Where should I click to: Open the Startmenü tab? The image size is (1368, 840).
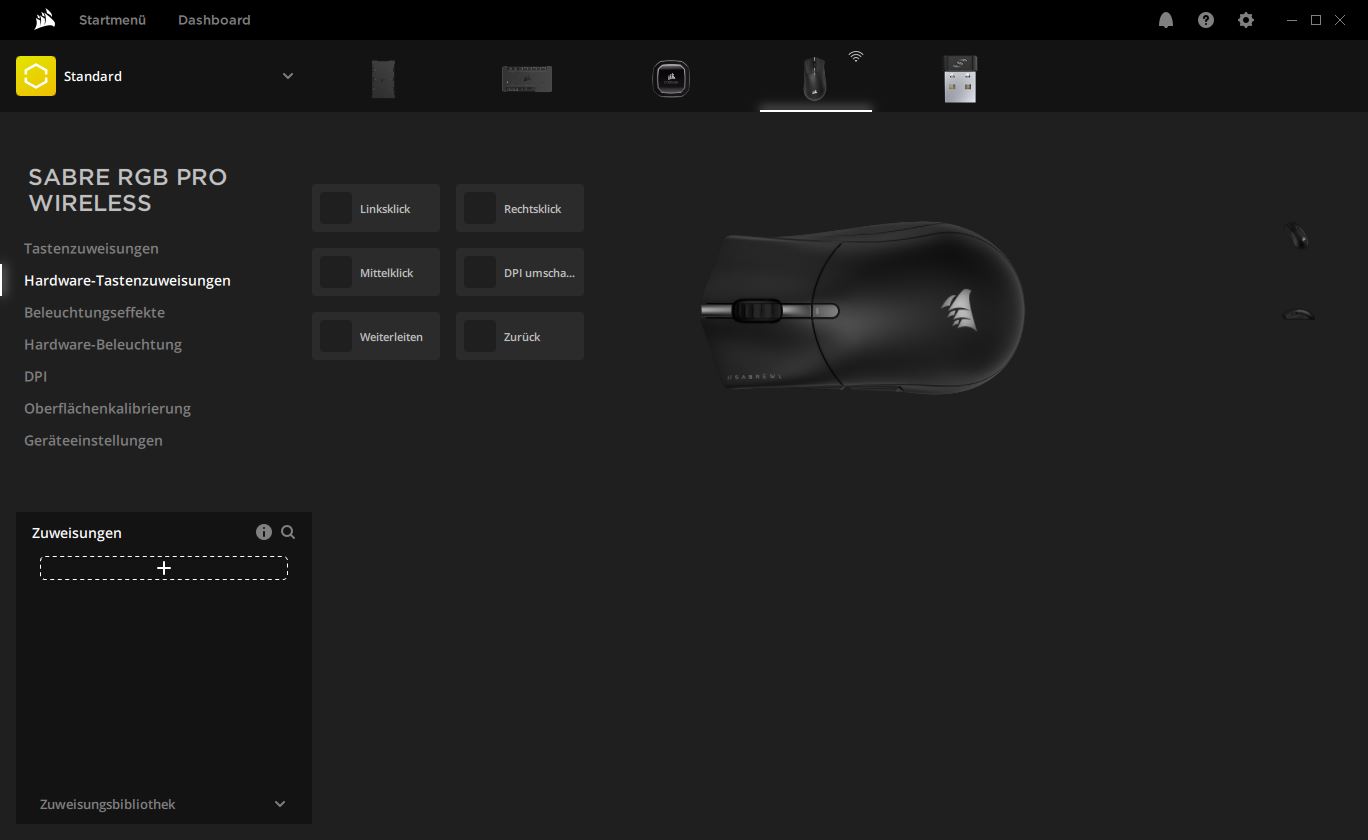pos(113,20)
